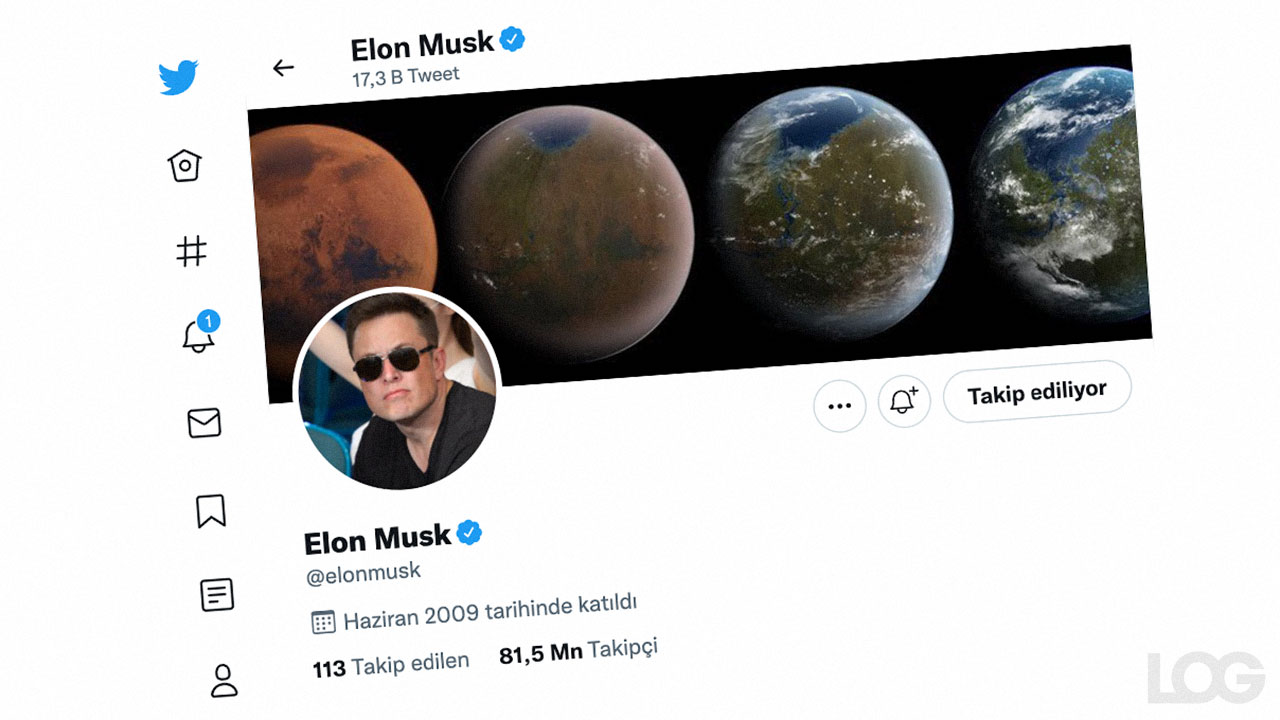This screenshot has height=720, width=1280.
Task: Click the Elon Musk header title
Action: click(422, 46)
